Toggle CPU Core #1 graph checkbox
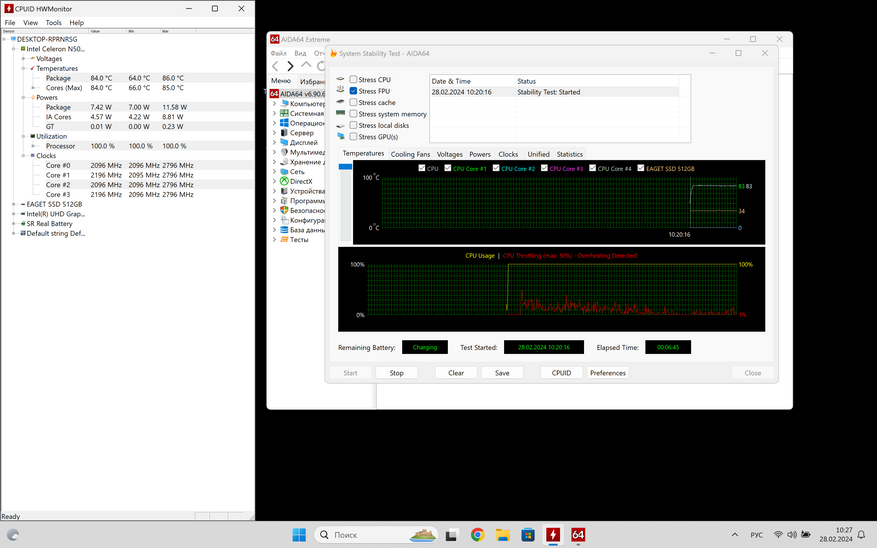Image resolution: width=877 pixels, height=548 pixels. tap(448, 169)
